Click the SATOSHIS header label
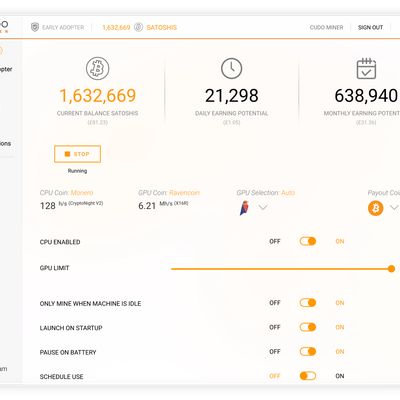400x400 pixels. (162, 27)
